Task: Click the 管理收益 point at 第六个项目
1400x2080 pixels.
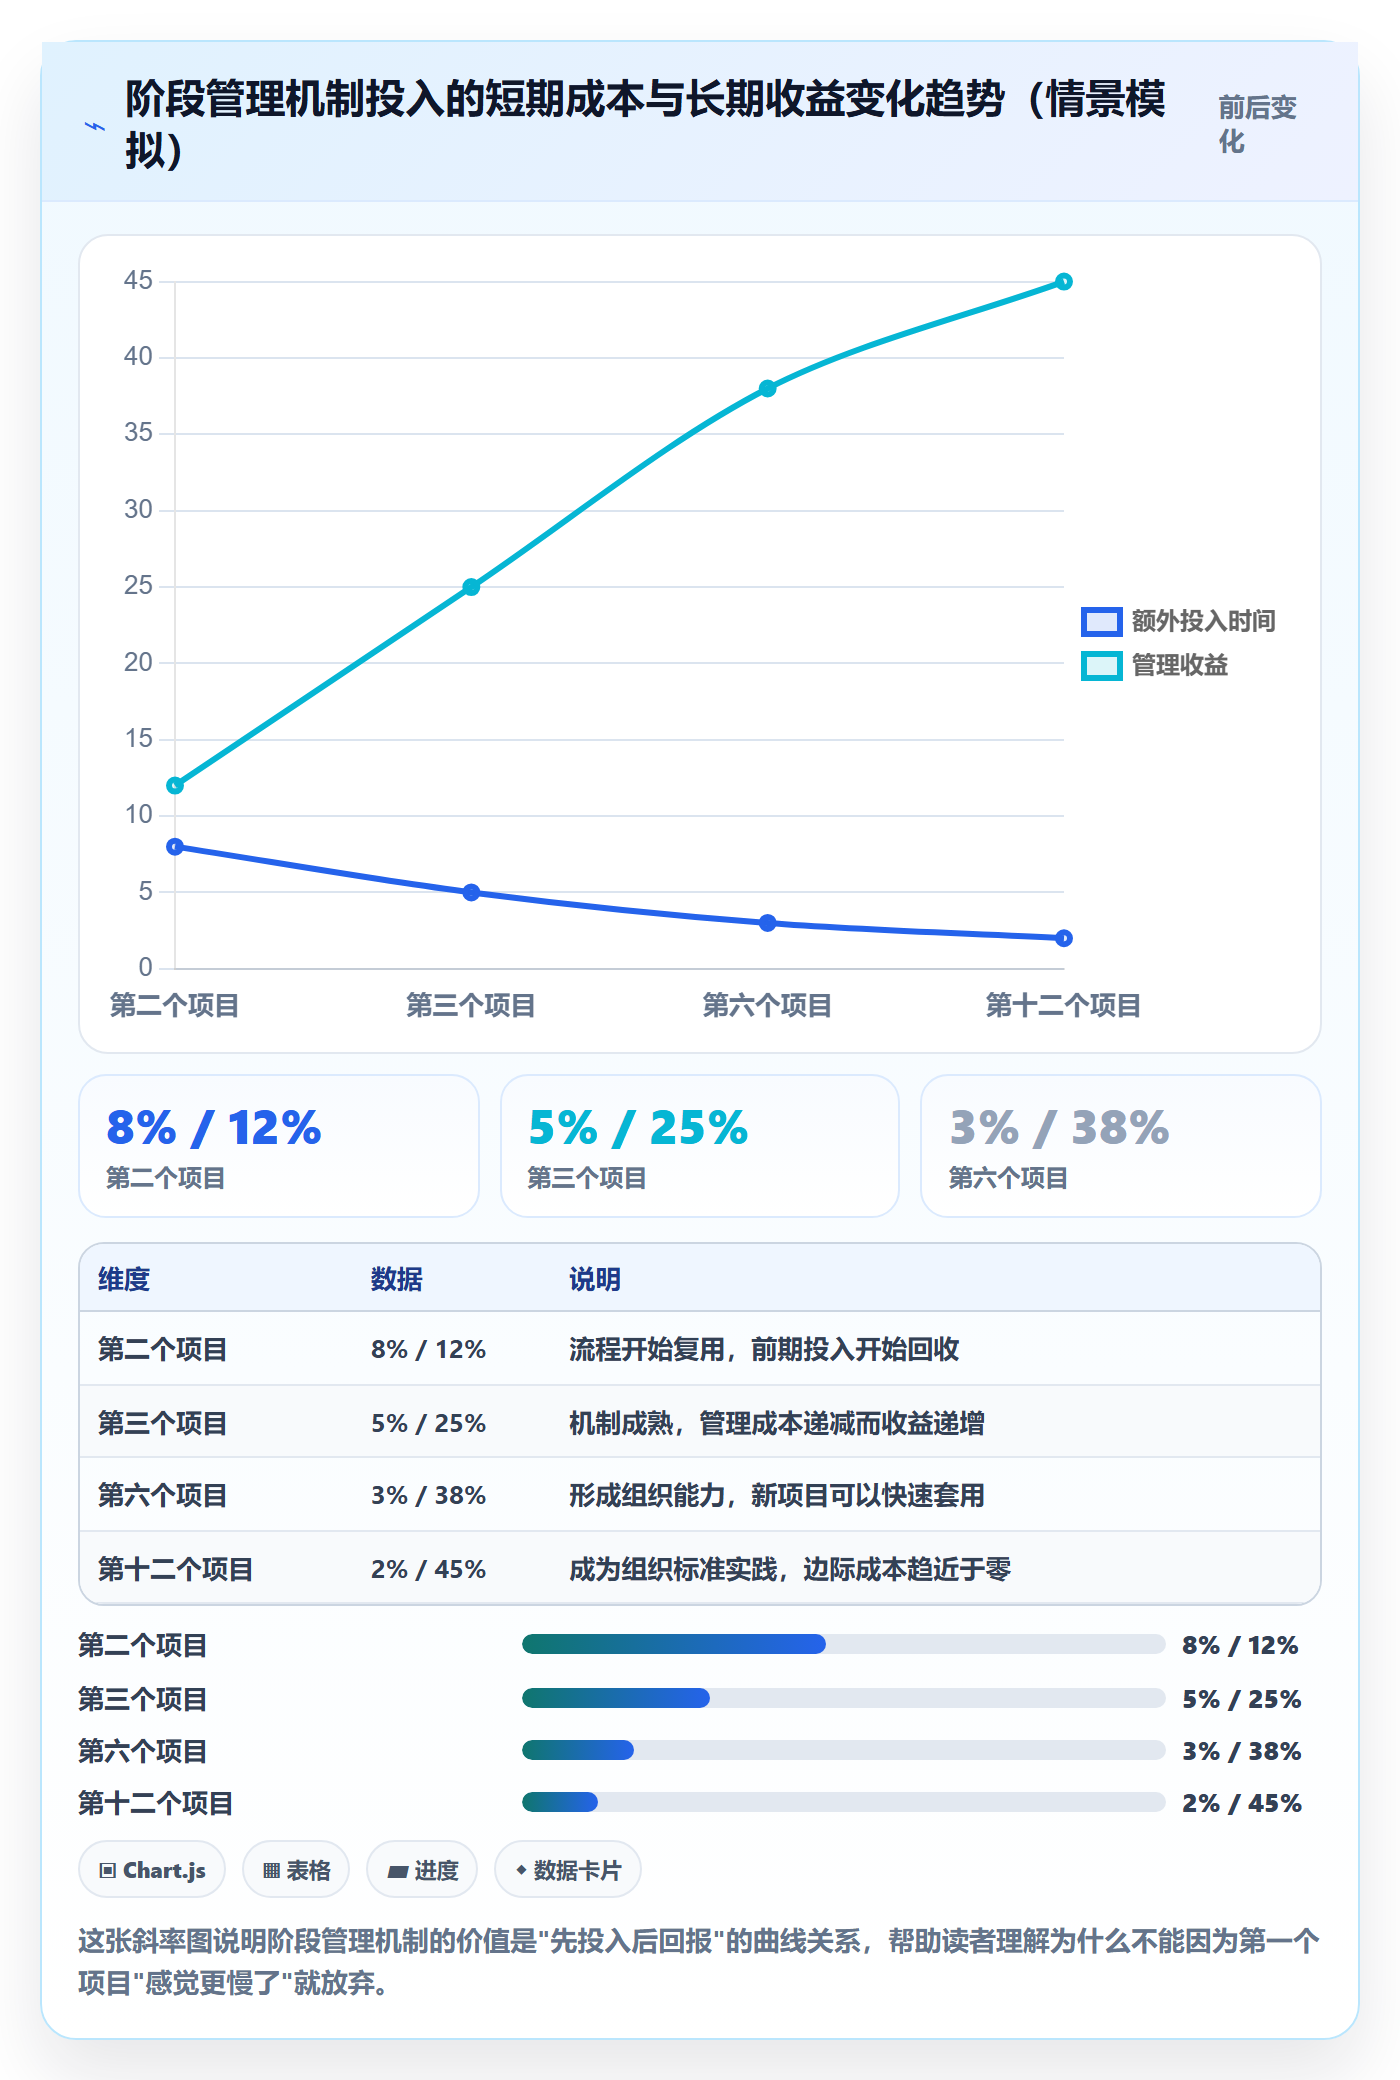Action: pyautogui.click(x=767, y=388)
